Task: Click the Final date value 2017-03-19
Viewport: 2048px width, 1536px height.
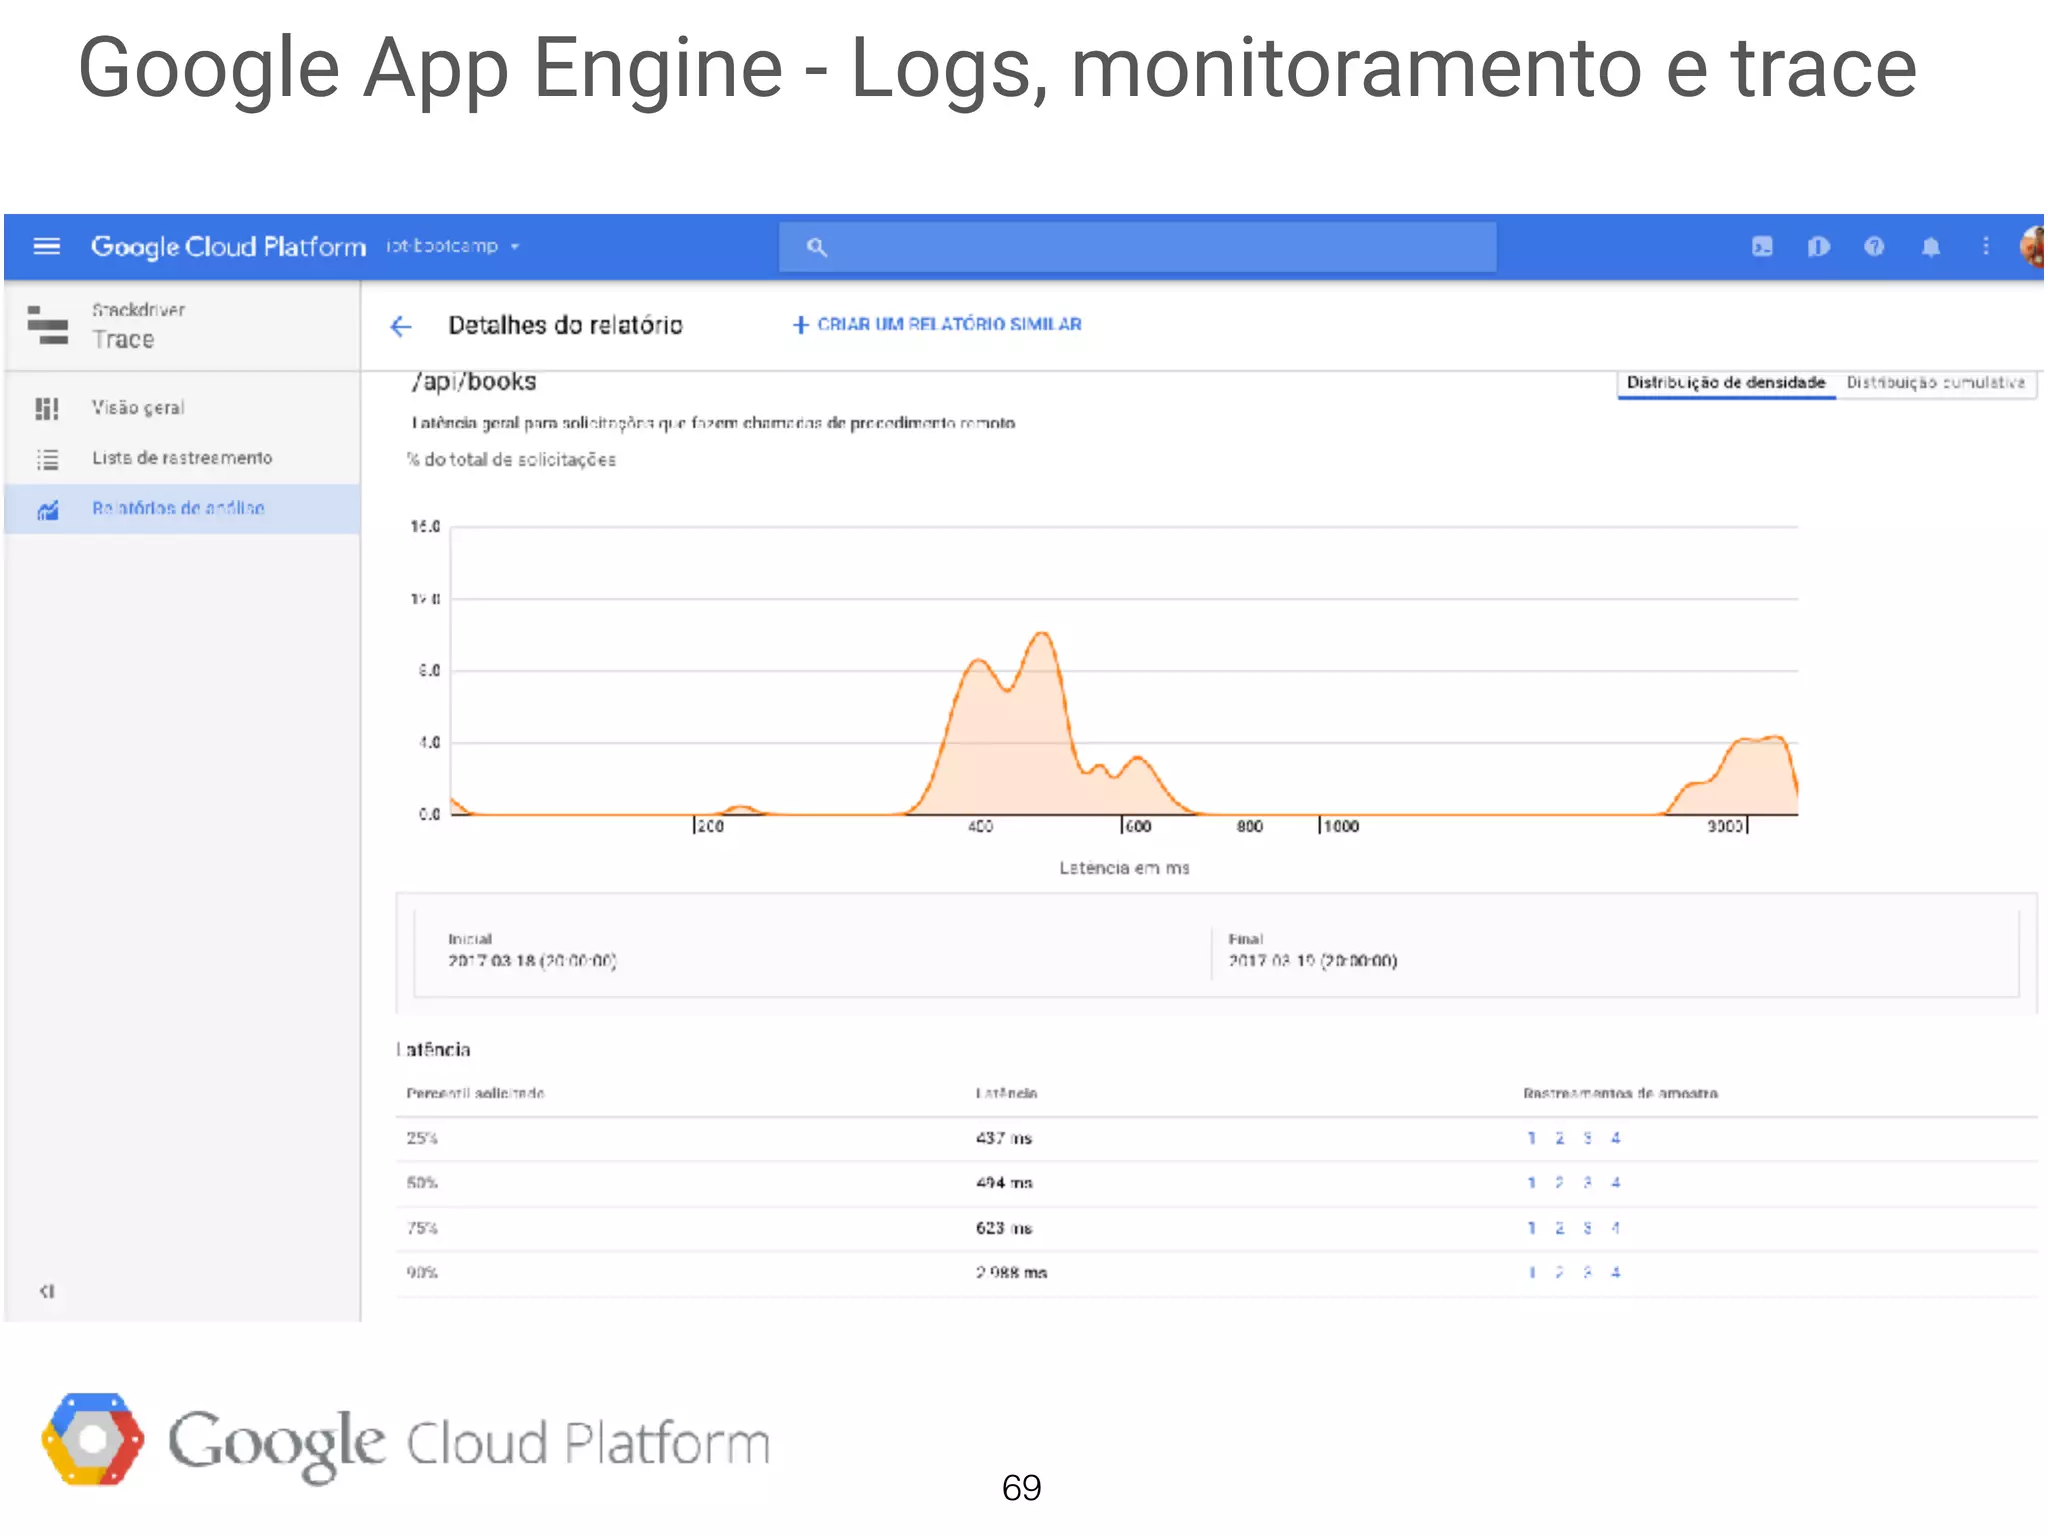Action: (x=1313, y=961)
